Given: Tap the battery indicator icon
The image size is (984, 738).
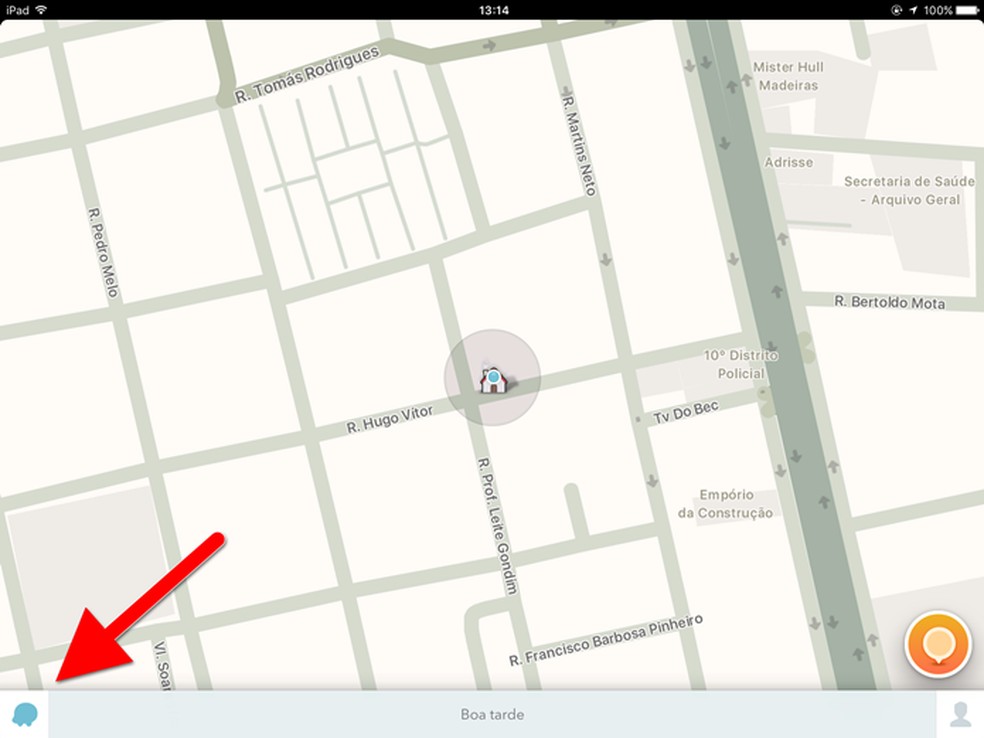Looking at the screenshot, I should 968,10.
